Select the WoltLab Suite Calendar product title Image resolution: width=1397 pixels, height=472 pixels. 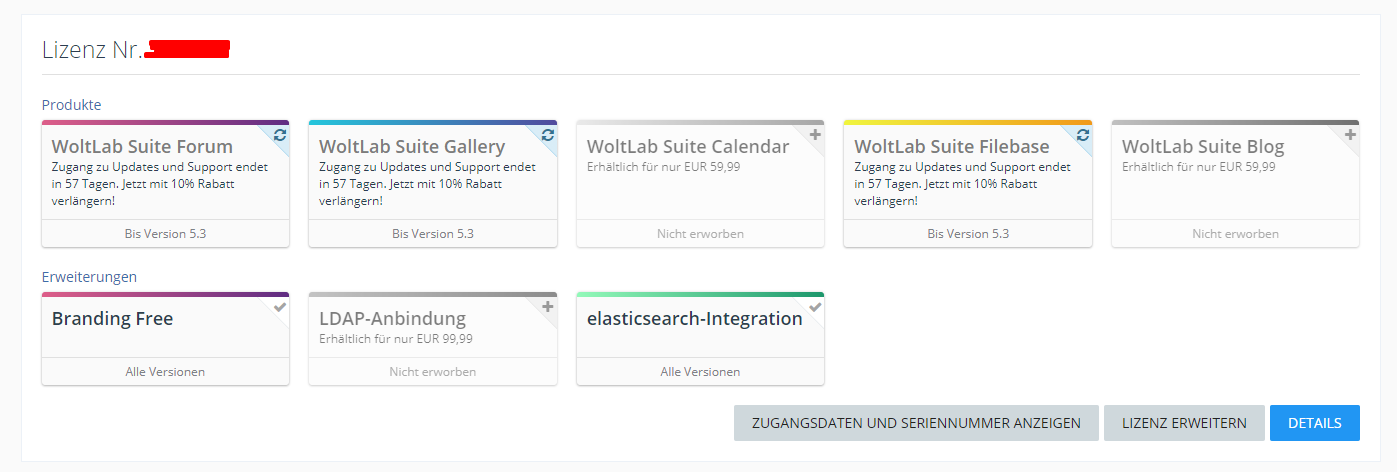pyautogui.click(x=688, y=147)
